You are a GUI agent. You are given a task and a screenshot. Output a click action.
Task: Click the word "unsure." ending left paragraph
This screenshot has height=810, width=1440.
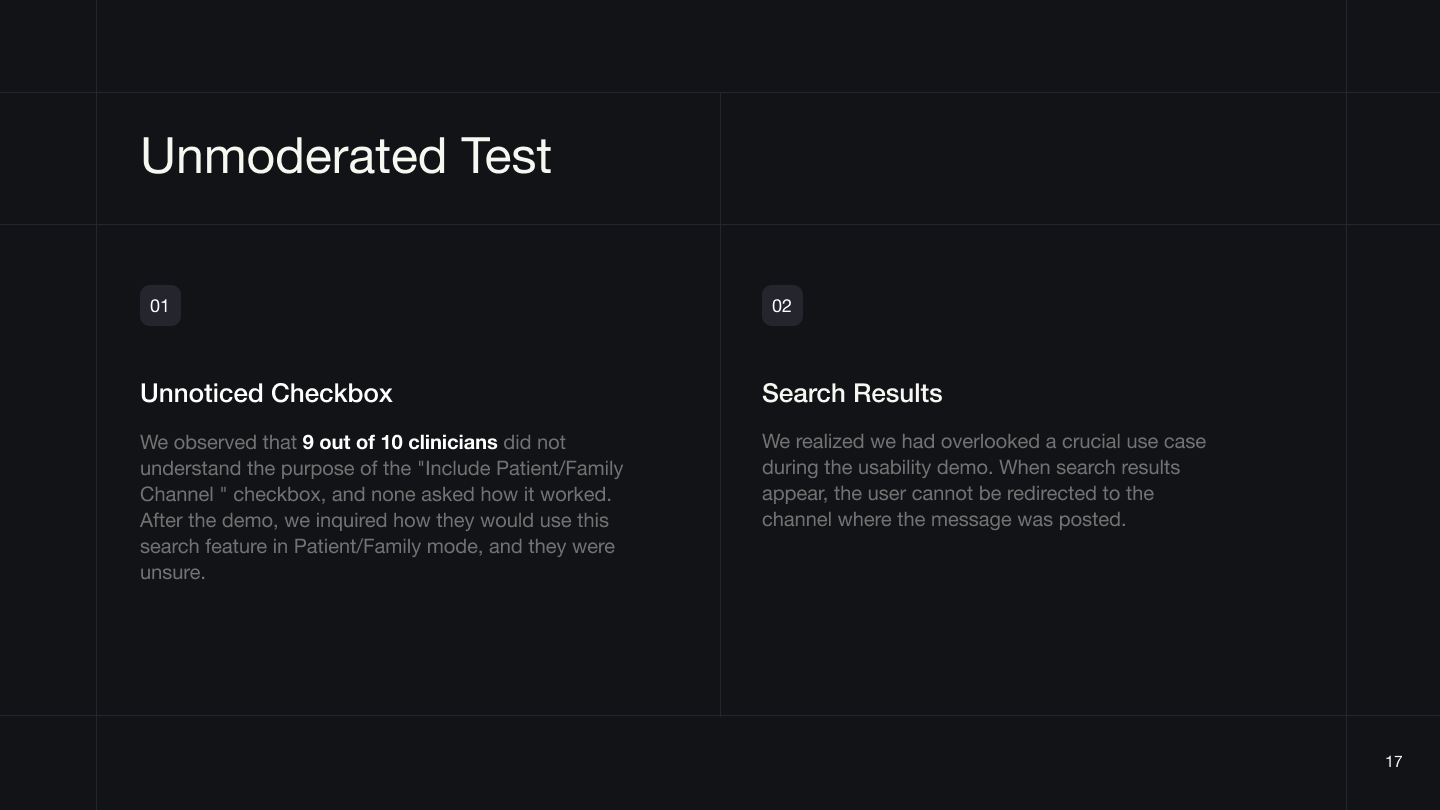coord(173,573)
